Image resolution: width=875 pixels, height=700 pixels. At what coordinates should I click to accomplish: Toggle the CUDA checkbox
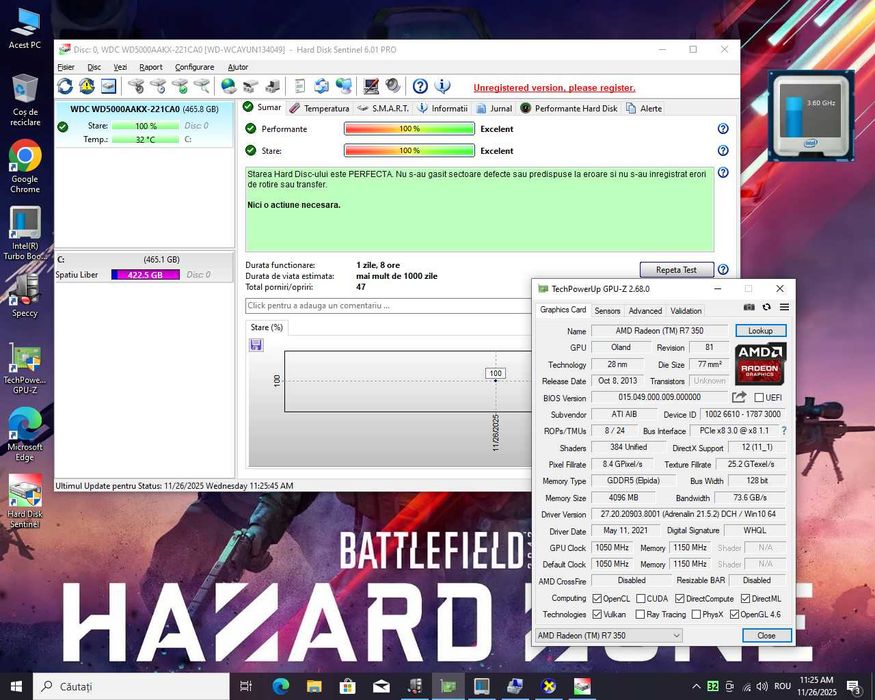click(x=641, y=598)
